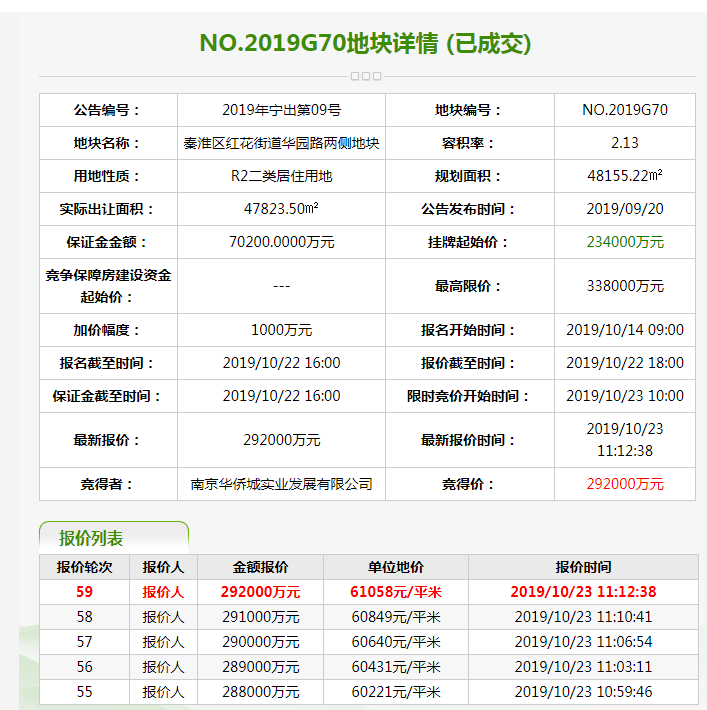
Task: Click the 最高限价 label cell
Action: (470, 286)
